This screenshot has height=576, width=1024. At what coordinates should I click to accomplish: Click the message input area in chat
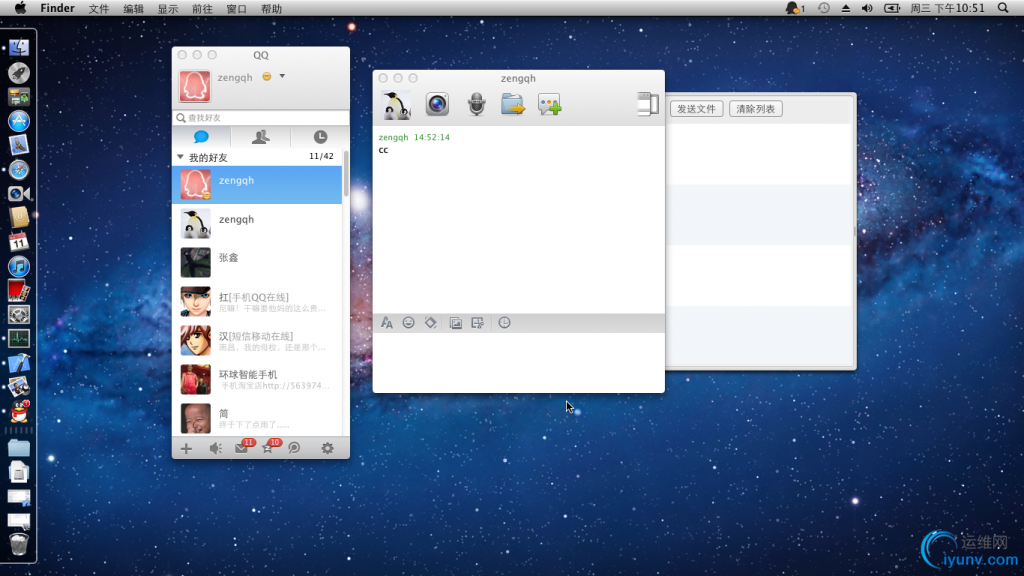[519, 362]
